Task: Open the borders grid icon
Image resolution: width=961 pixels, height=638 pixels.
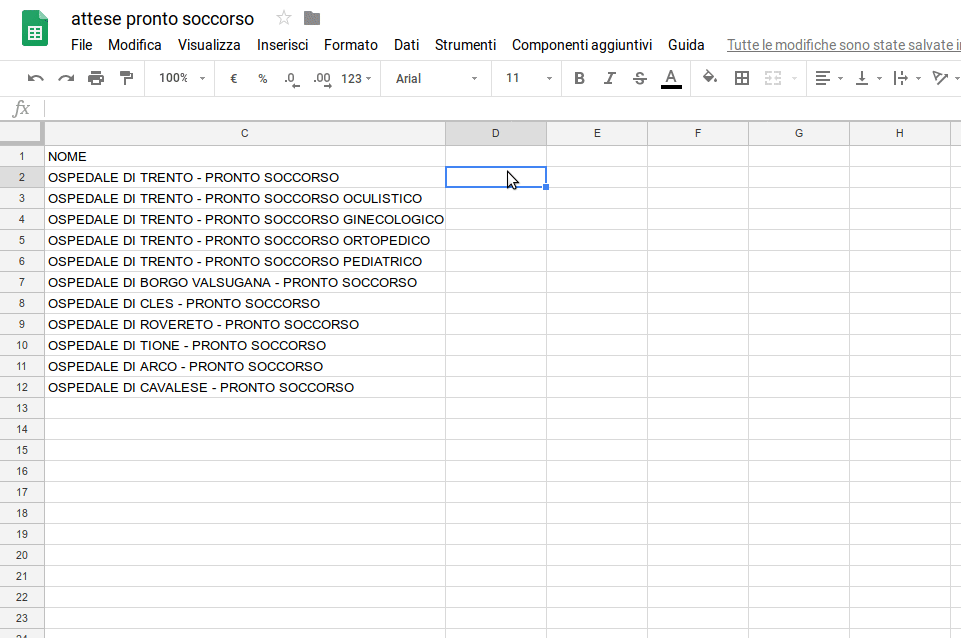Action: point(742,78)
